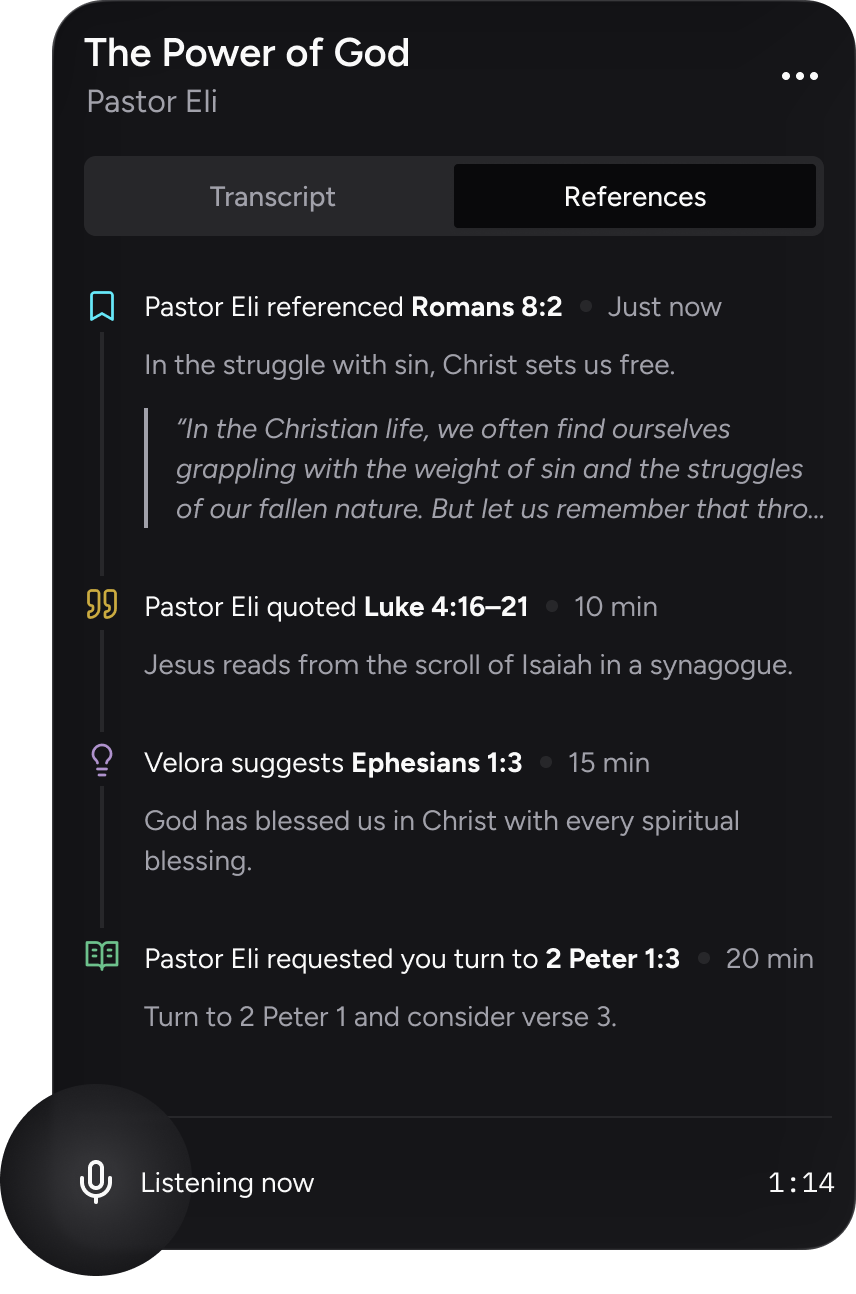
Task: Click the lightbulb suggestion icon for Ephesians
Action: click(102, 762)
